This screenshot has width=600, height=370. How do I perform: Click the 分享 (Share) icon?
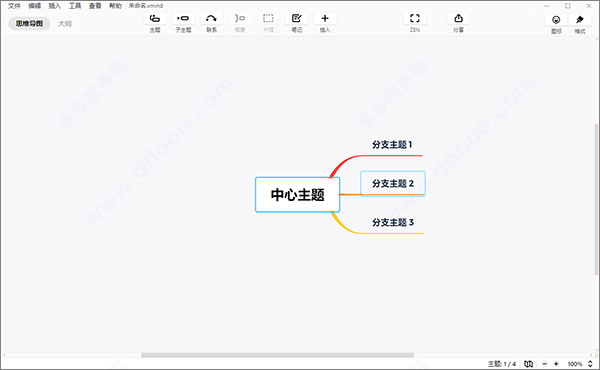pyautogui.click(x=458, y=18)
